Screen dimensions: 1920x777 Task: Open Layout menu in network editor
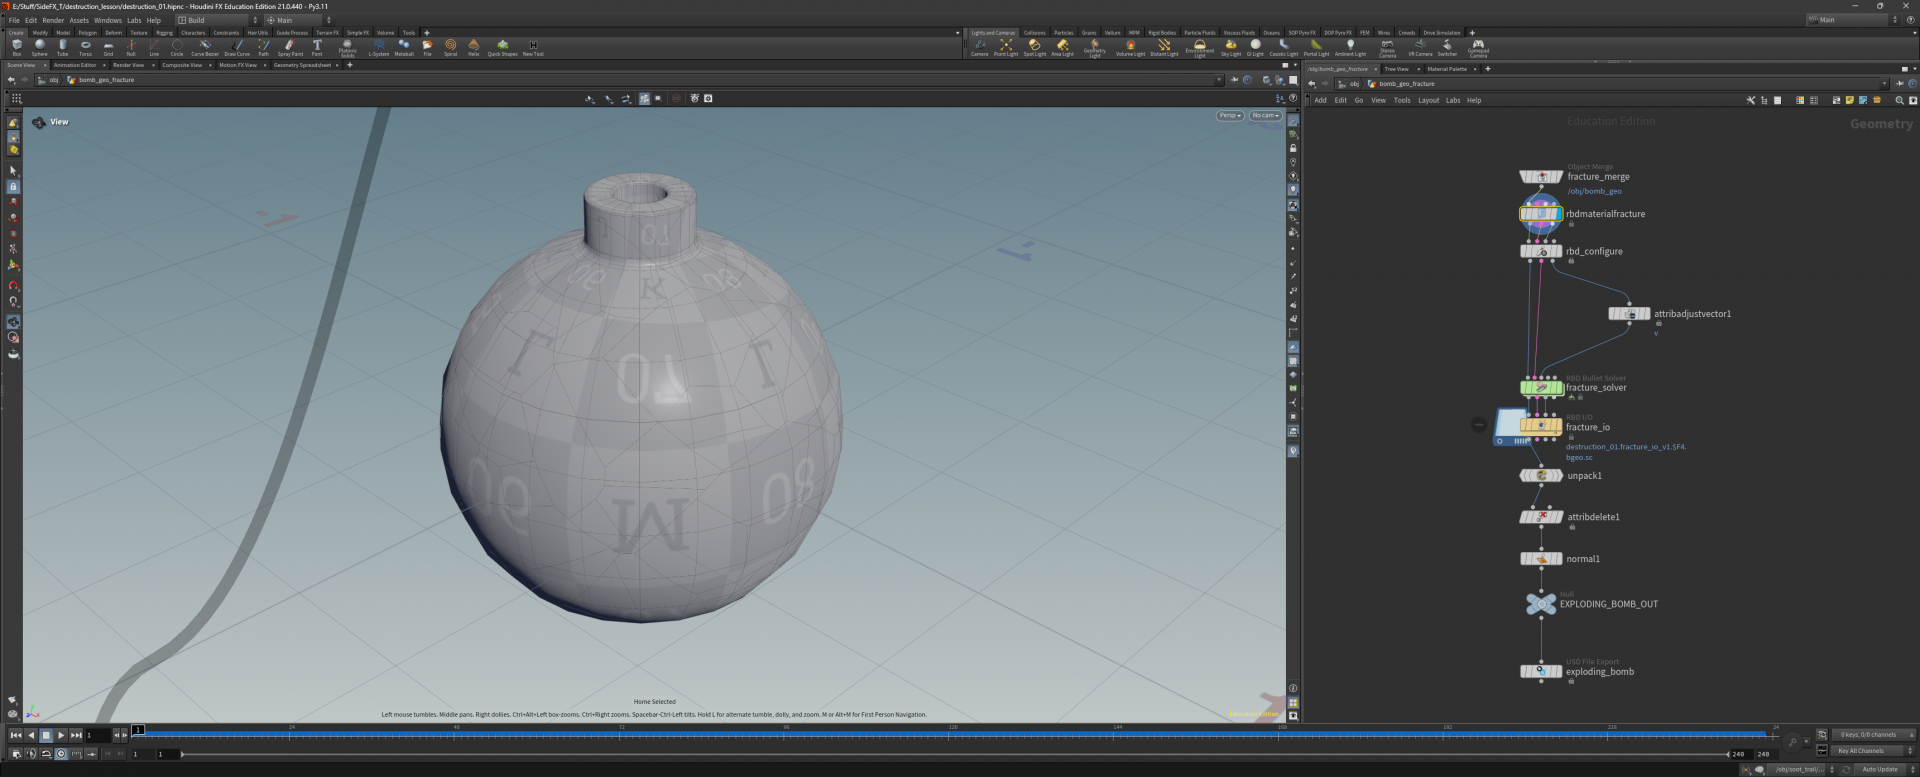(1428, 100)
